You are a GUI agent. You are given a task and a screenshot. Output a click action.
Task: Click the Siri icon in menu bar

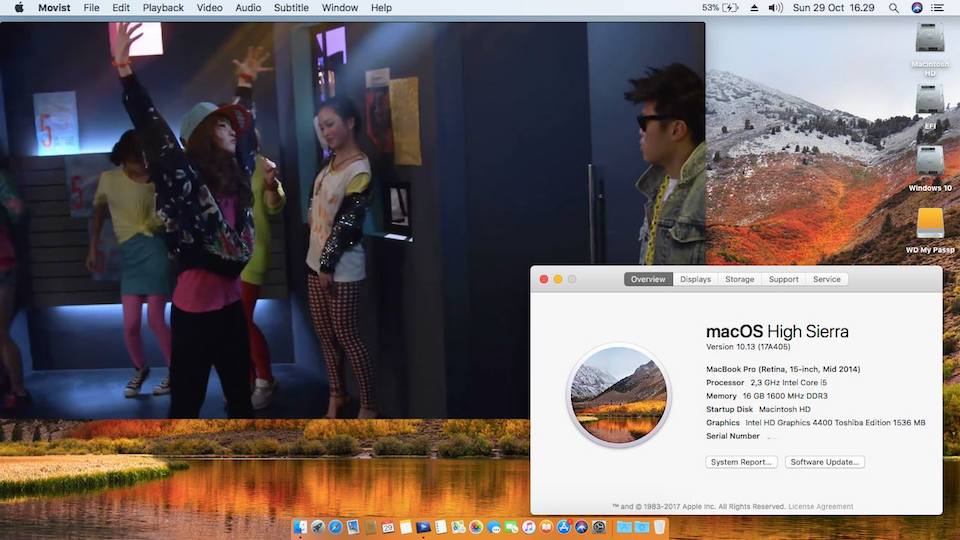917,7
